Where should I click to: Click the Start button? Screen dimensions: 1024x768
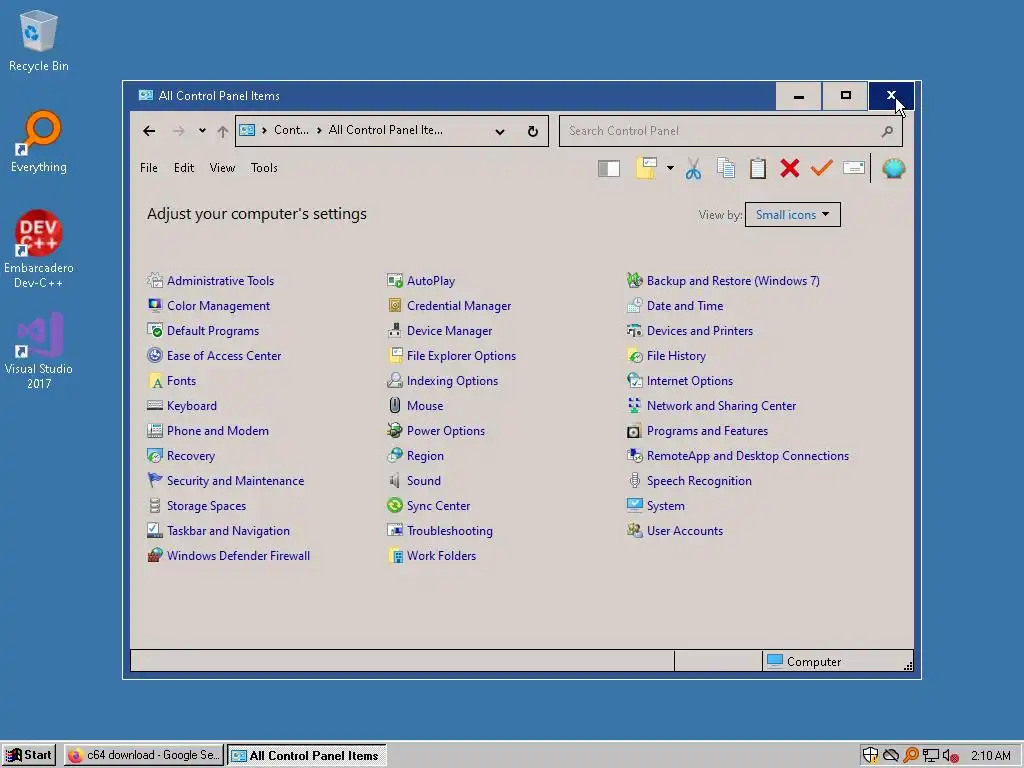coord(29,755)
